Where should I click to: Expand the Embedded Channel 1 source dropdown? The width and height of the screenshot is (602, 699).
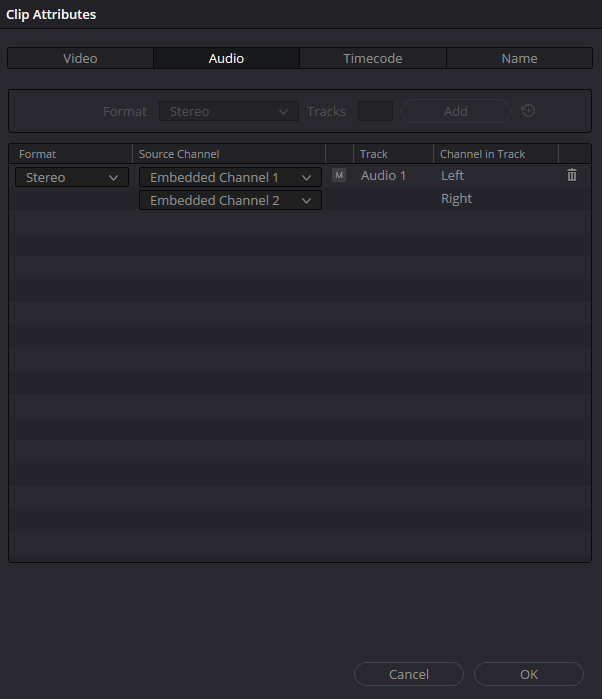(x=230, y=178)
